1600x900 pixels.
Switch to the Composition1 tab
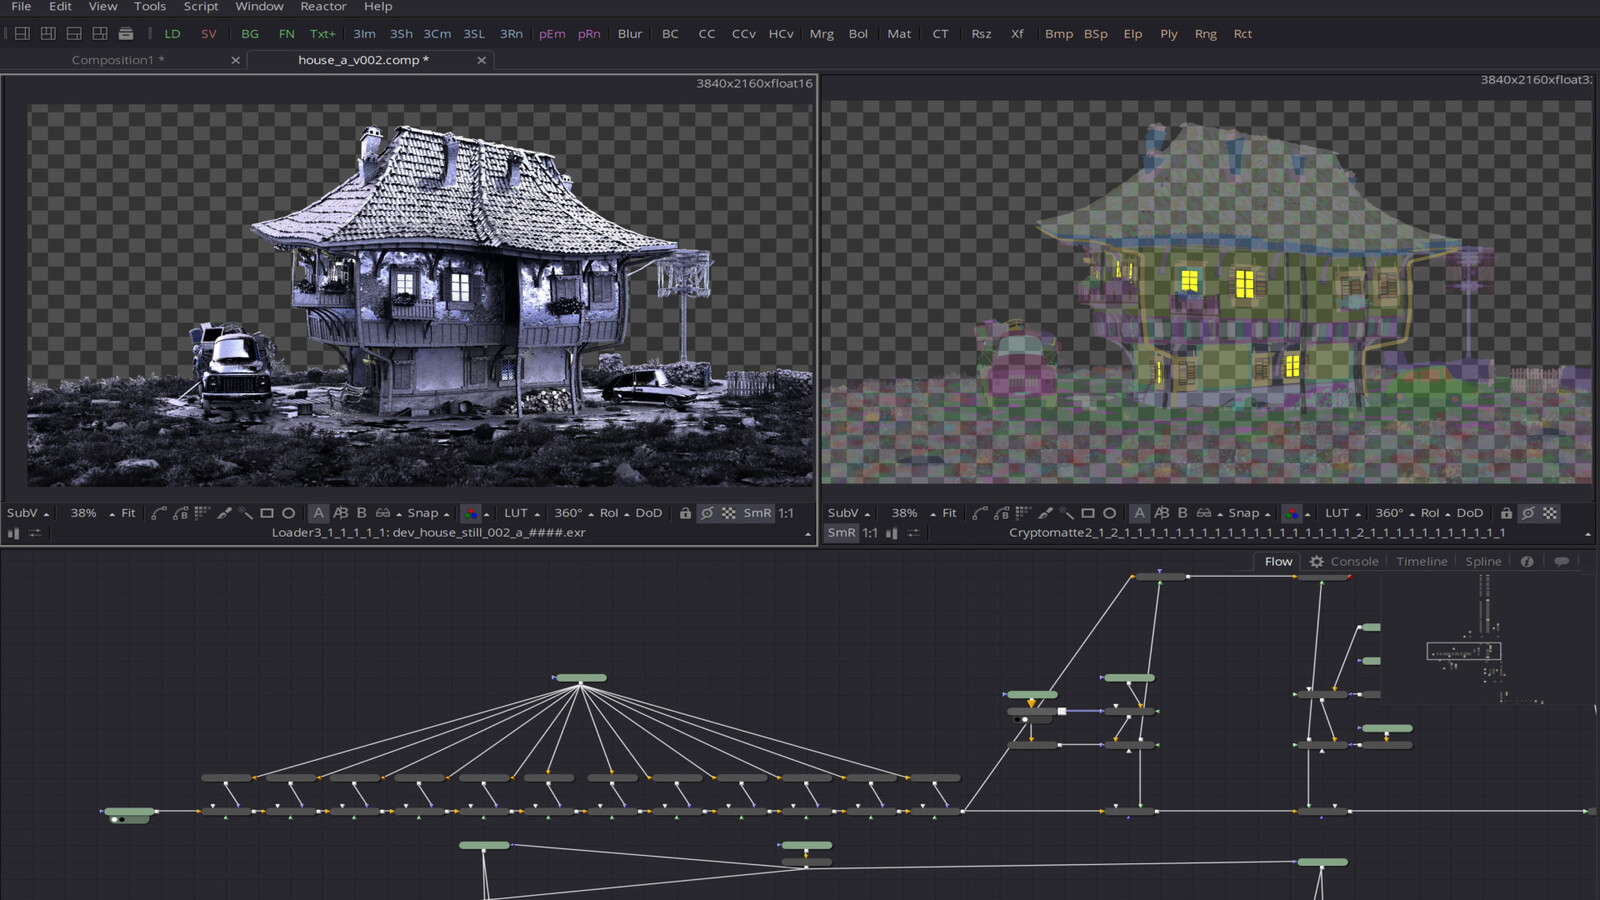(x=118, y=60)
